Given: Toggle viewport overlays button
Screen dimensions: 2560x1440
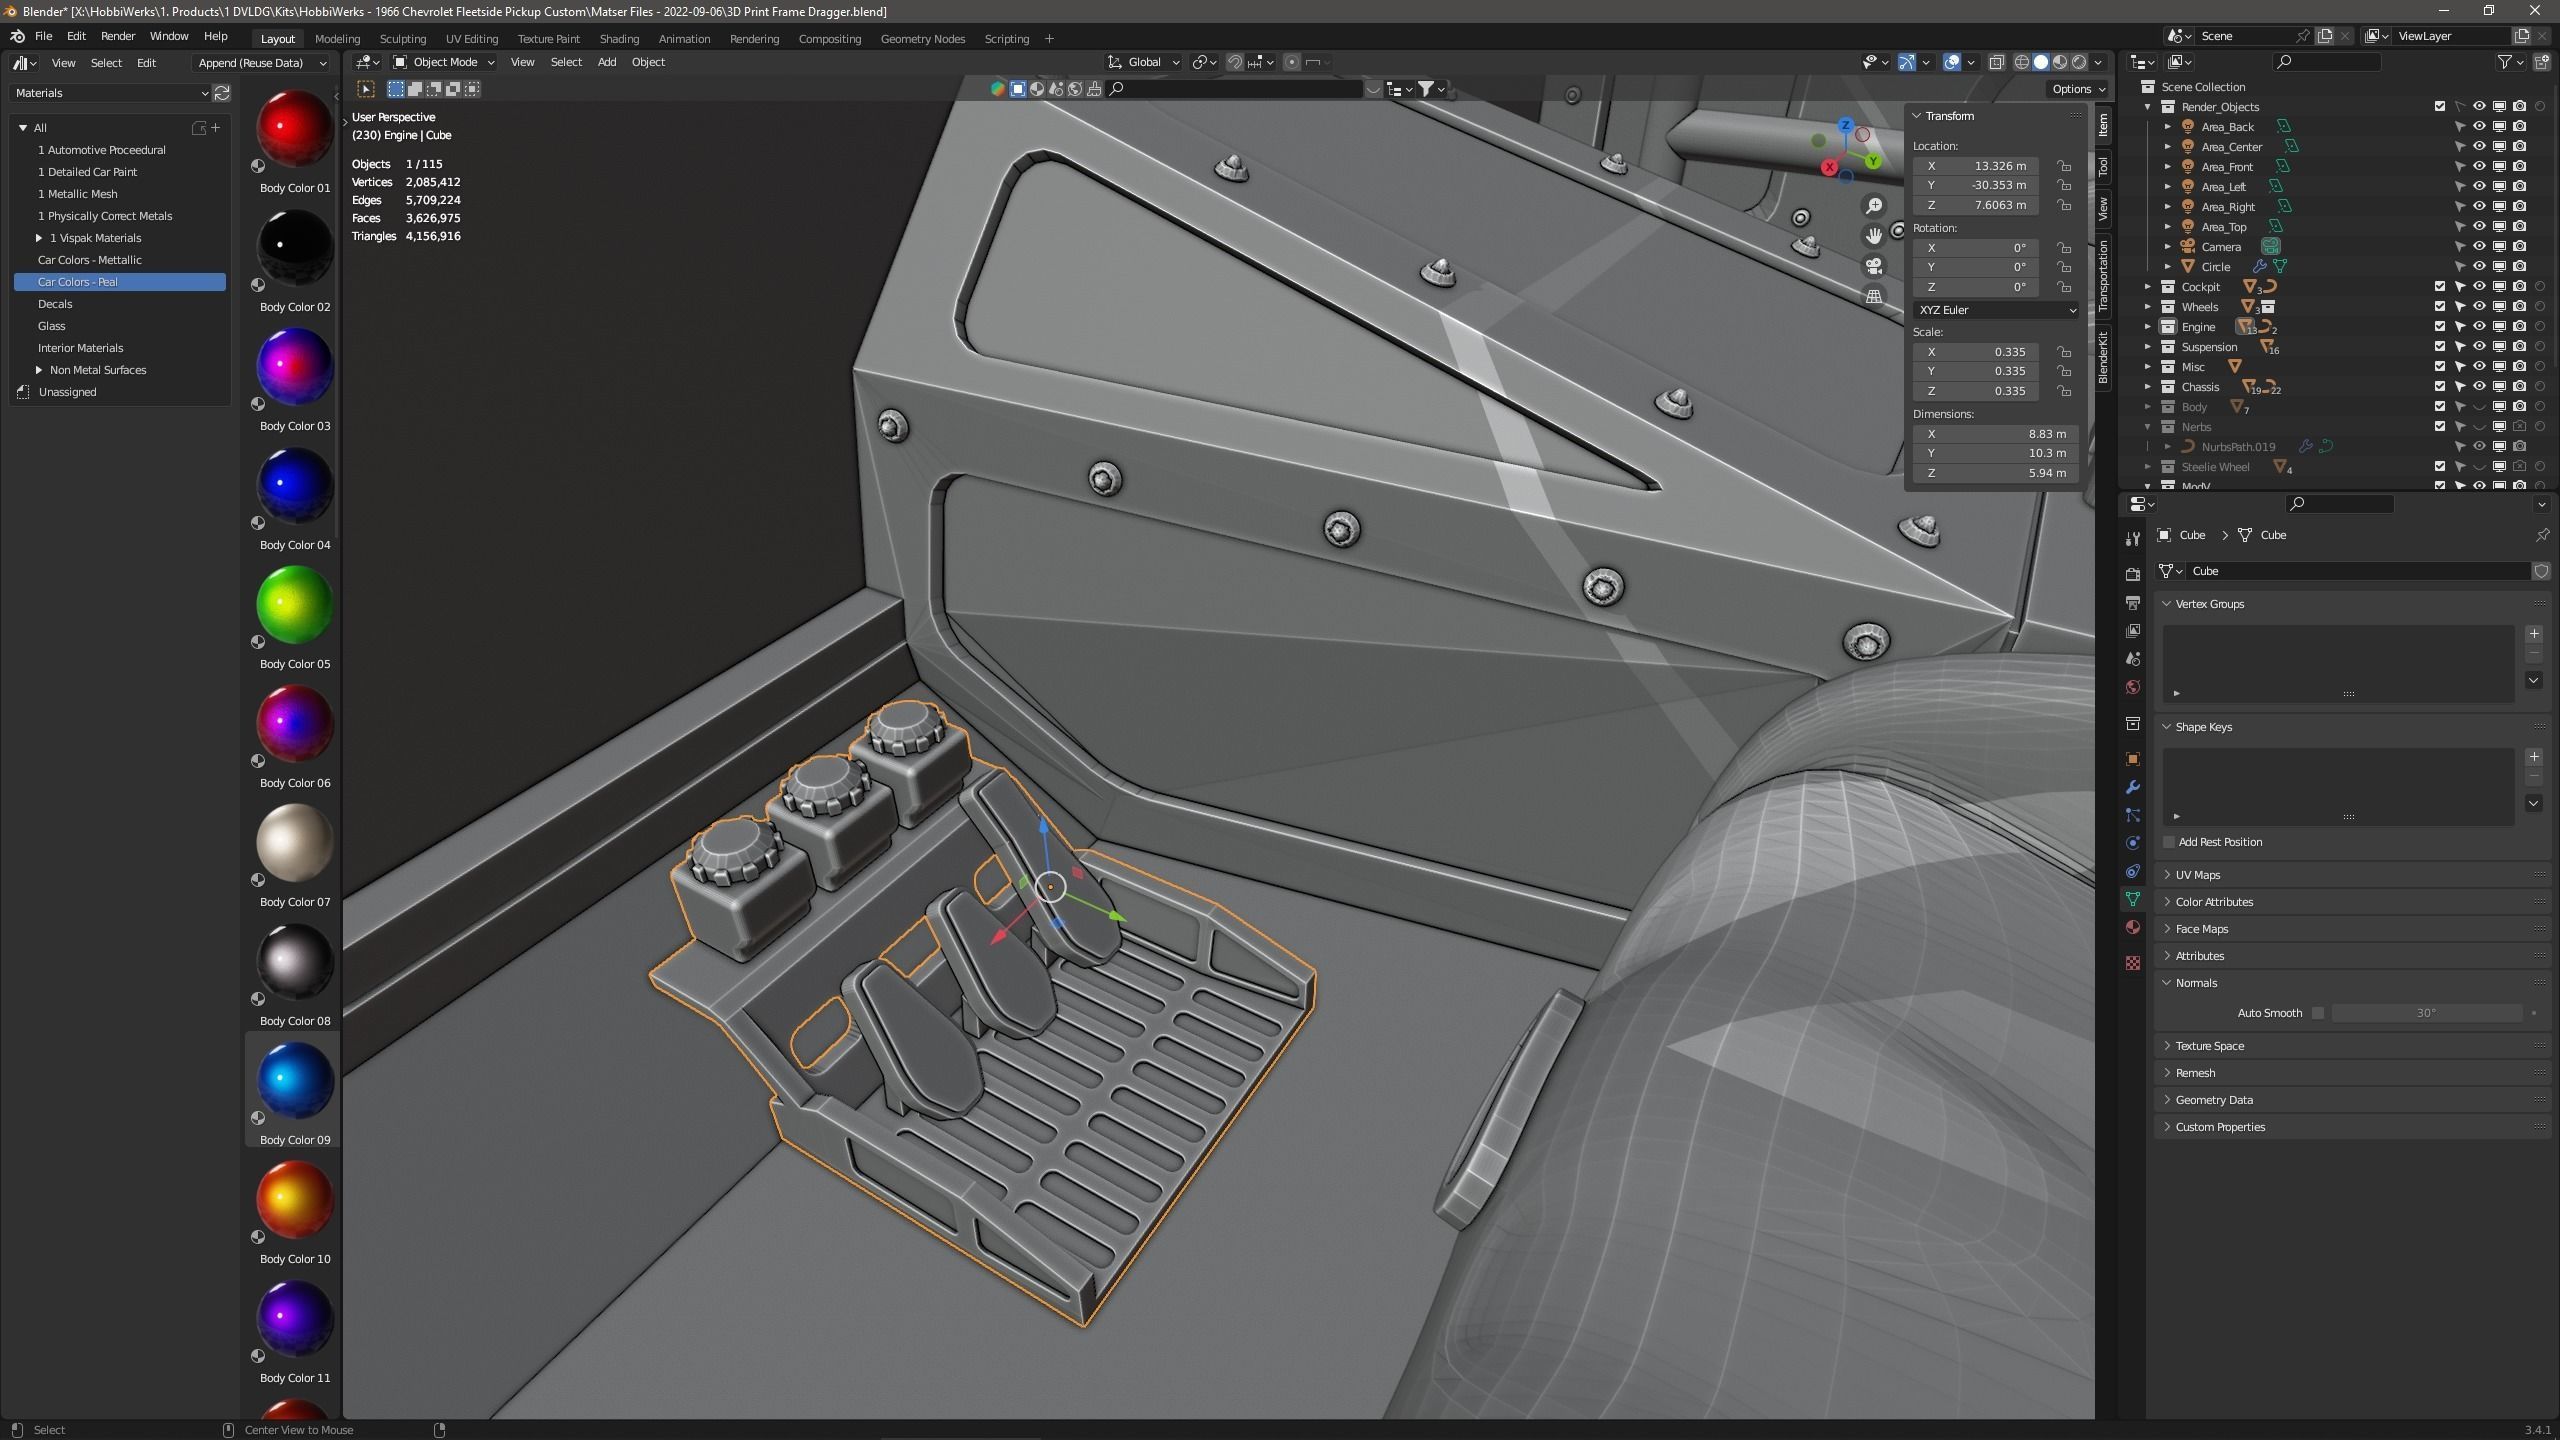Looking at the screenshot, I should coord(1952,62).
